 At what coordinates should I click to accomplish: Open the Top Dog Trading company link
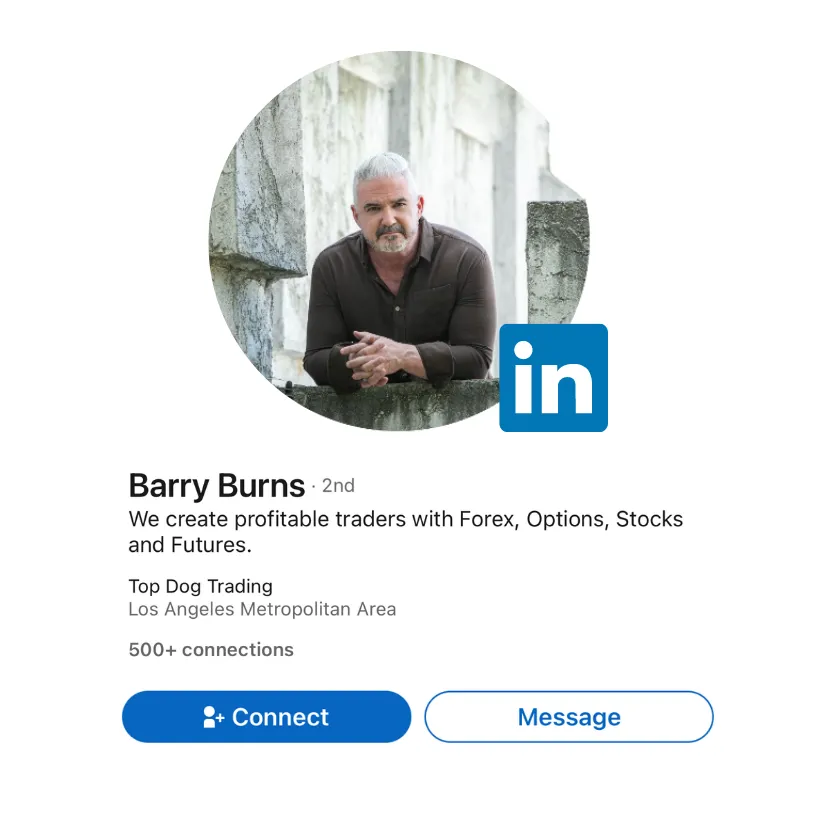coord(201,586)
